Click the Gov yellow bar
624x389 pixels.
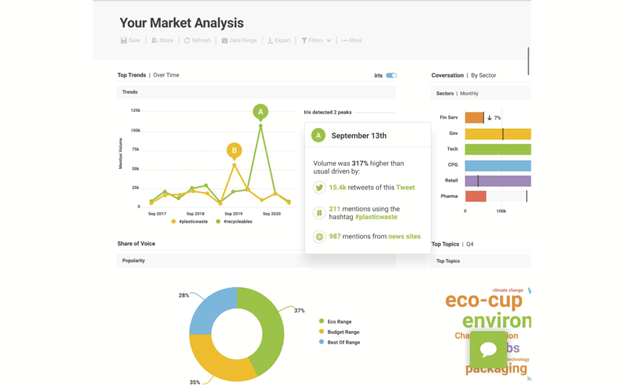coord(498,134)
